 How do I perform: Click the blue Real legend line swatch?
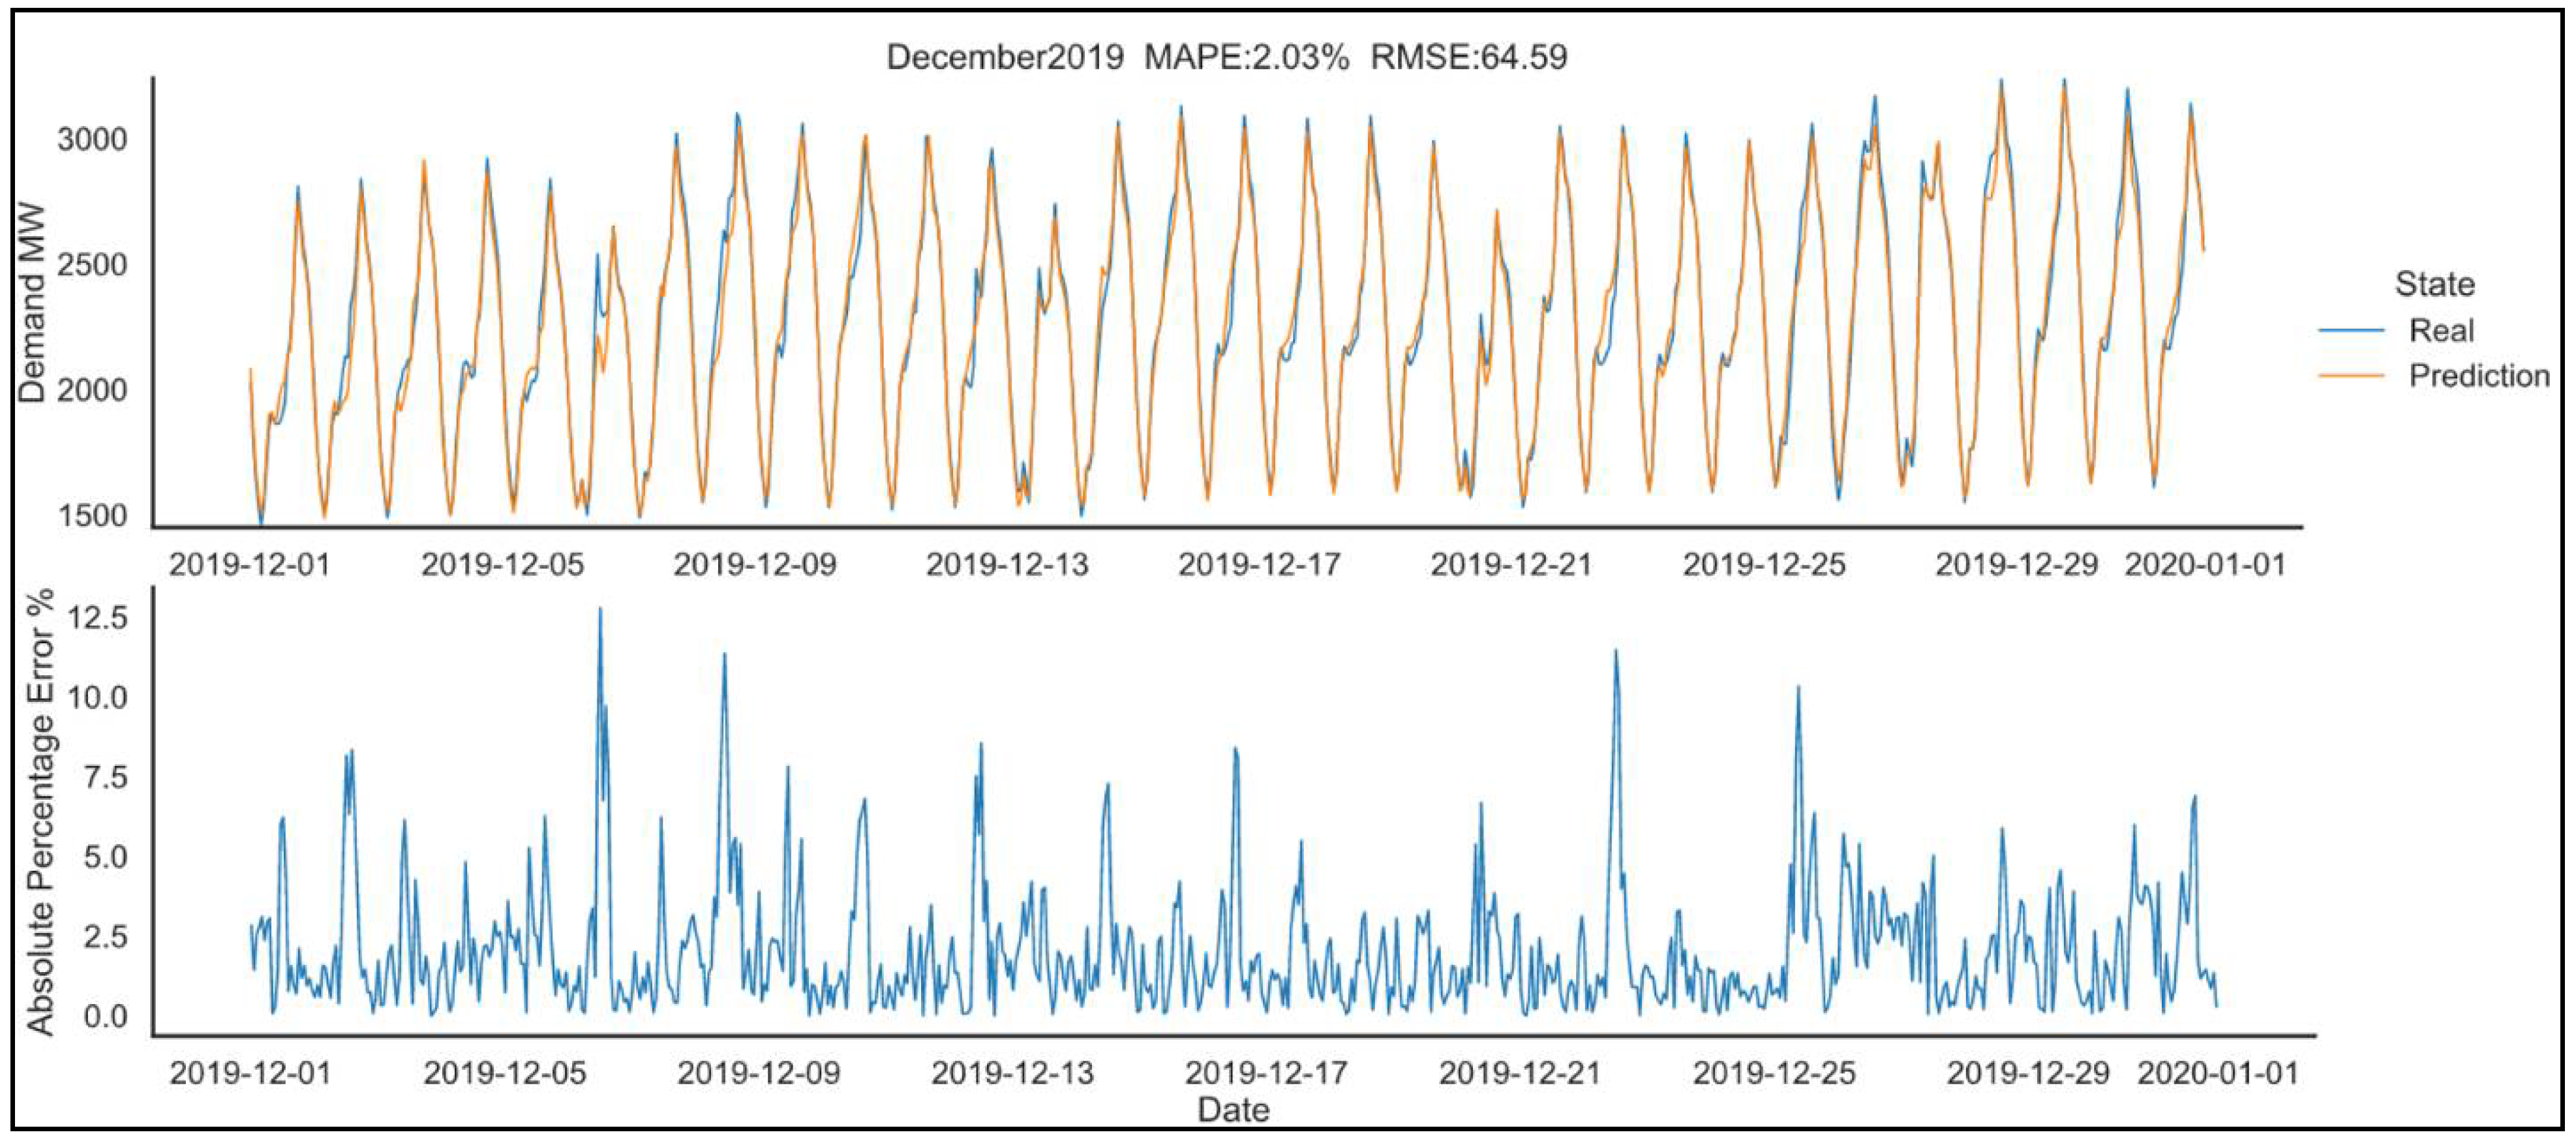(x=2351, y=331)
